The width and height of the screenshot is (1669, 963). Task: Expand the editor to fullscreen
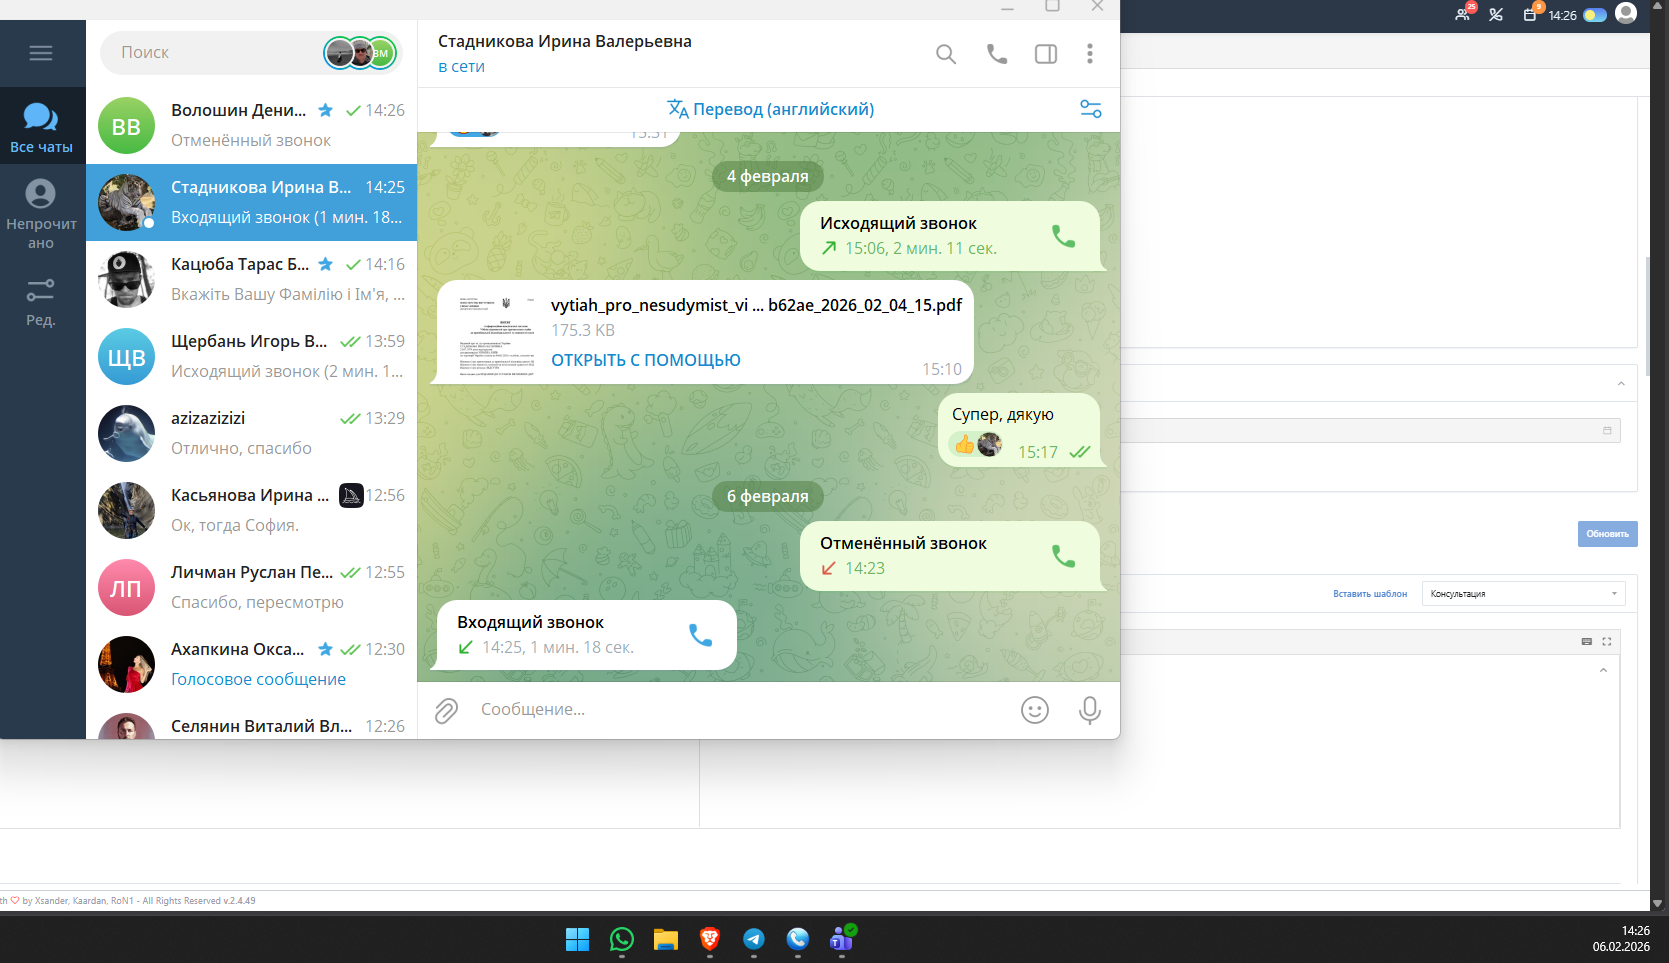tap(1607, 642)
